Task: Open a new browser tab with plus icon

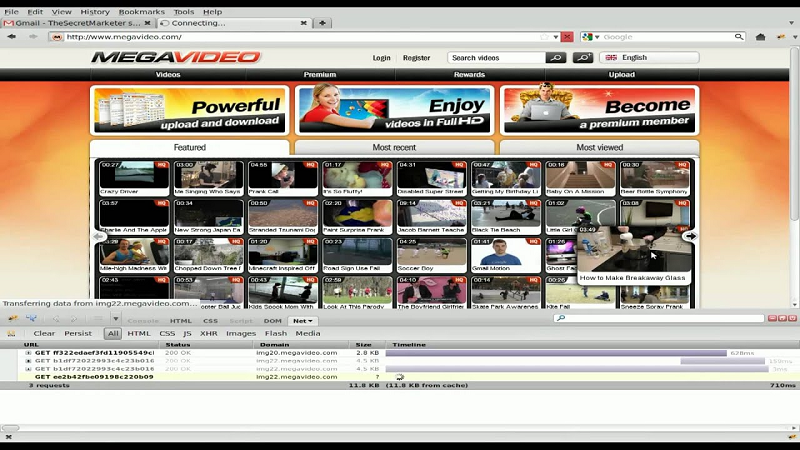Action: [x=323, y=23]
